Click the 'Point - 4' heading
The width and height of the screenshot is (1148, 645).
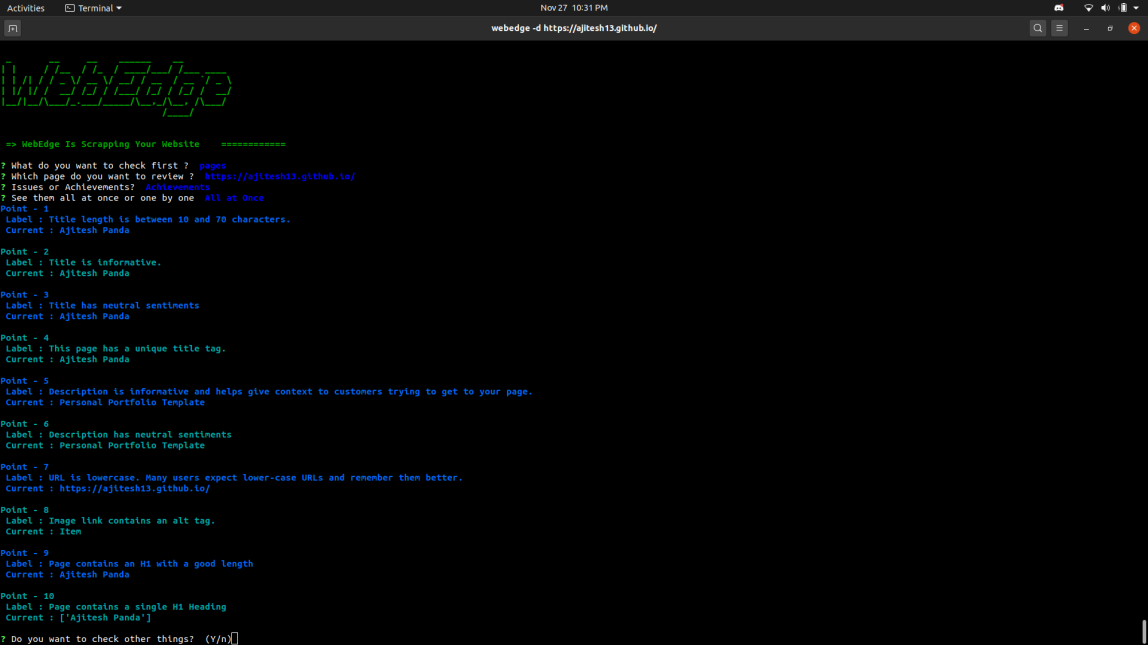(x=25, y=338)
